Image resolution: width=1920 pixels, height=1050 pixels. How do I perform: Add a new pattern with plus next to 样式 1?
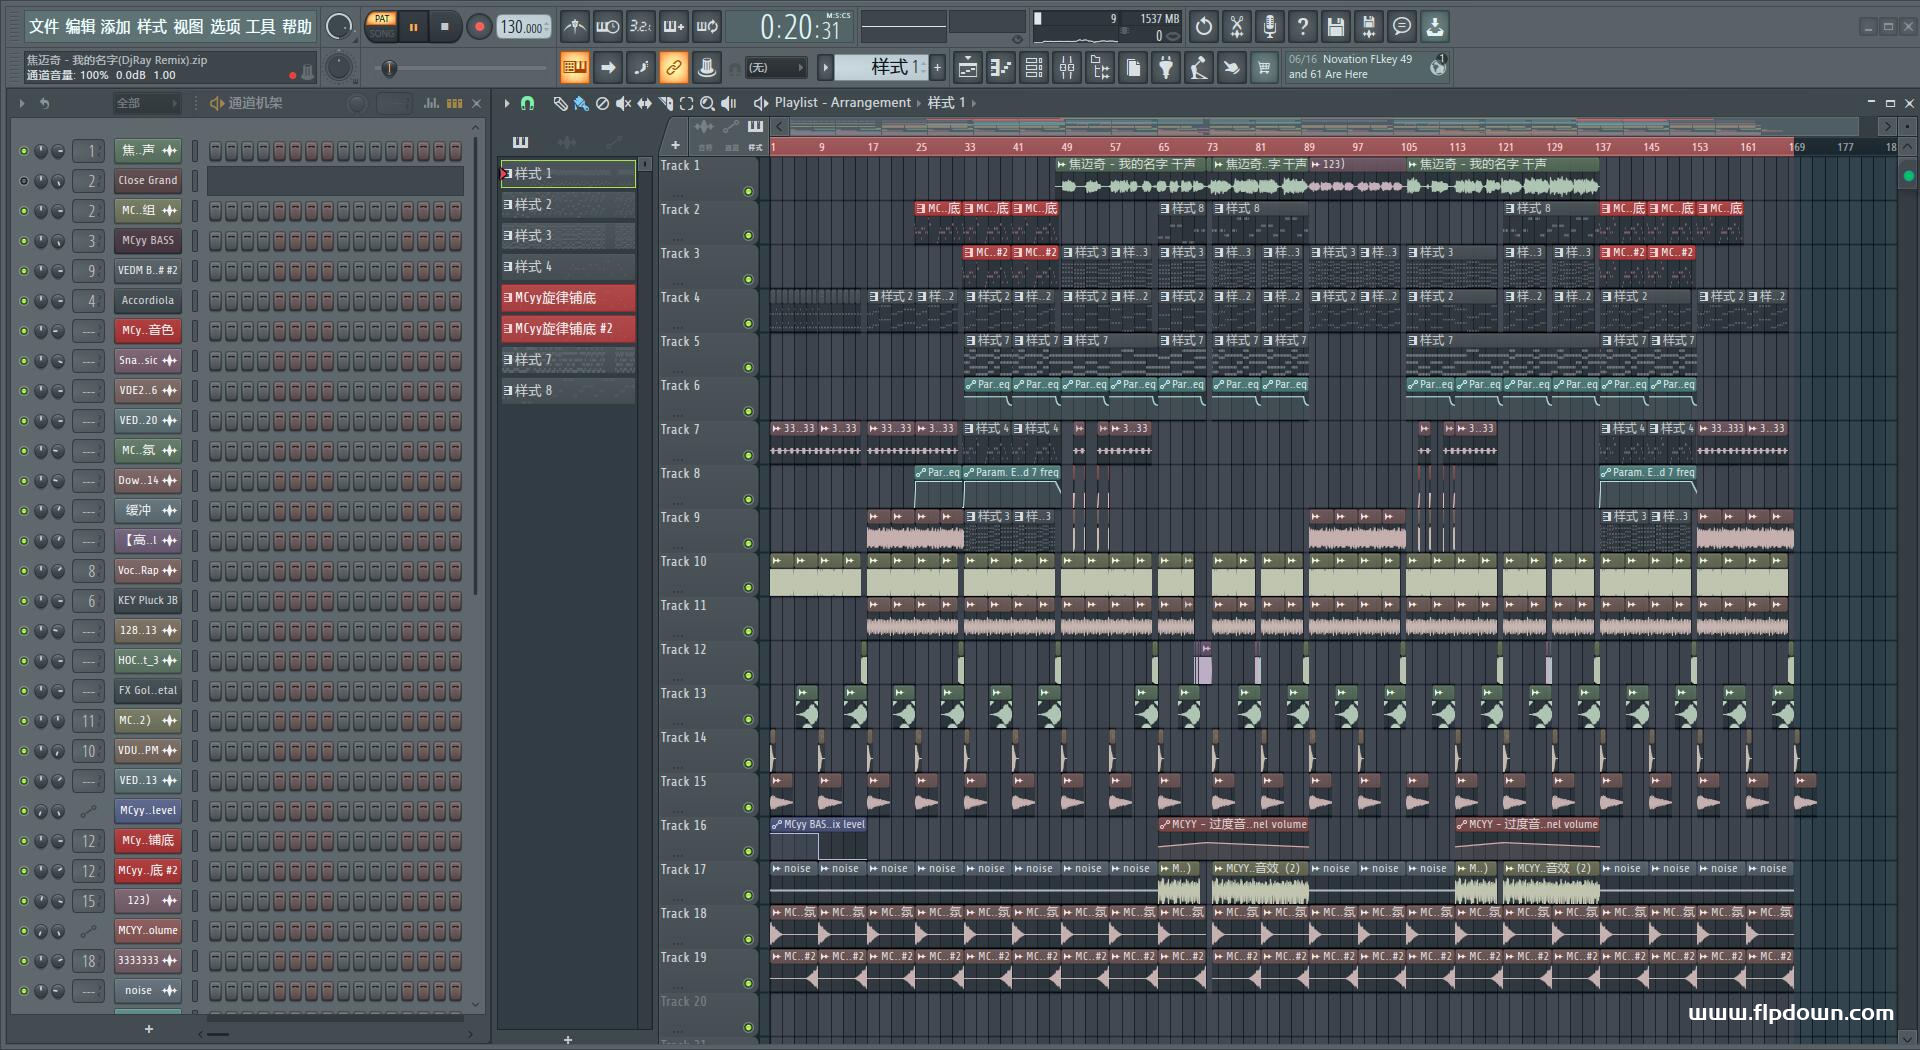click(937, 68)
